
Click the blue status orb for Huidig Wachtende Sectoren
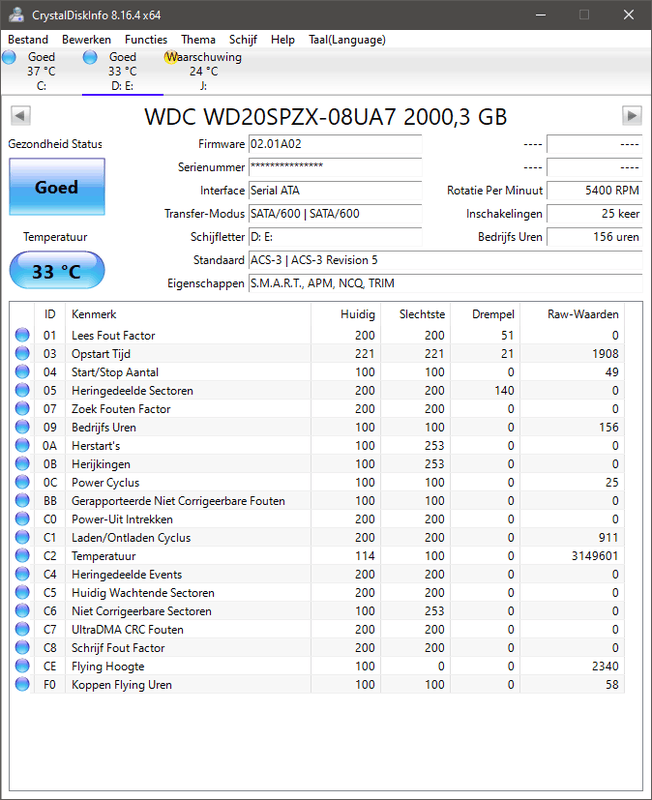22,592
